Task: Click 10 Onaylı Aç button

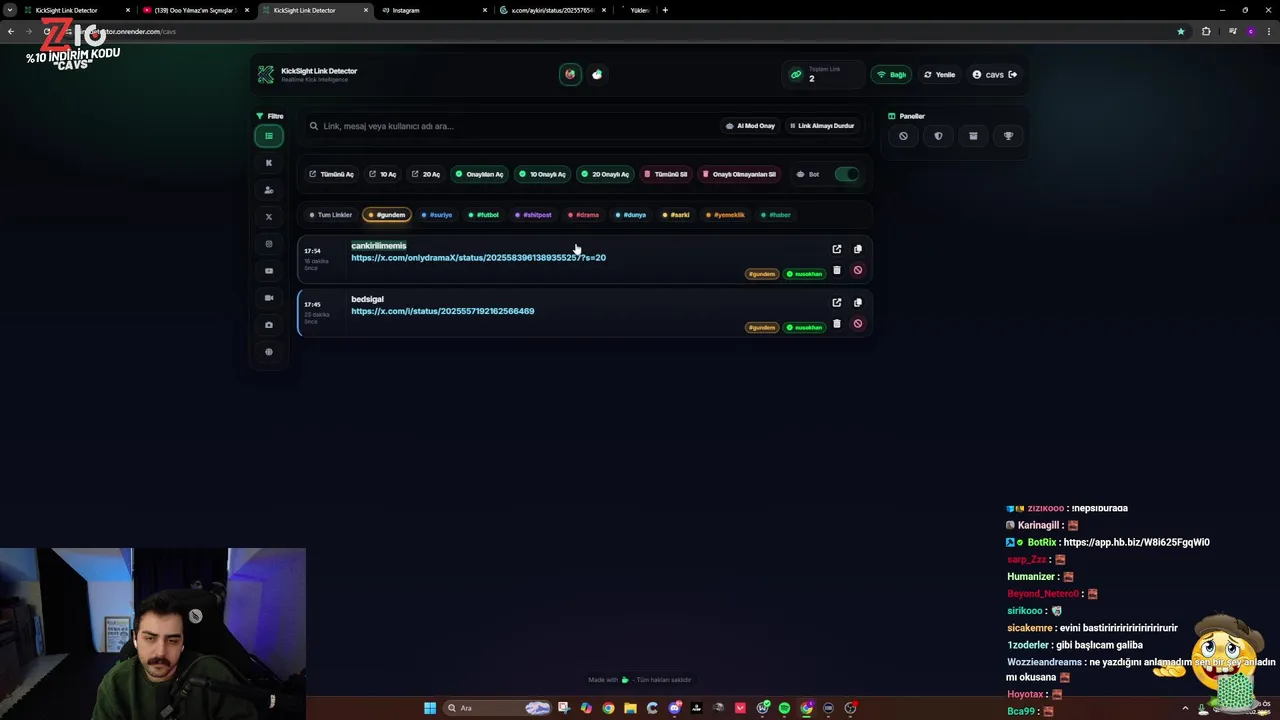Action: pos(542,174)
